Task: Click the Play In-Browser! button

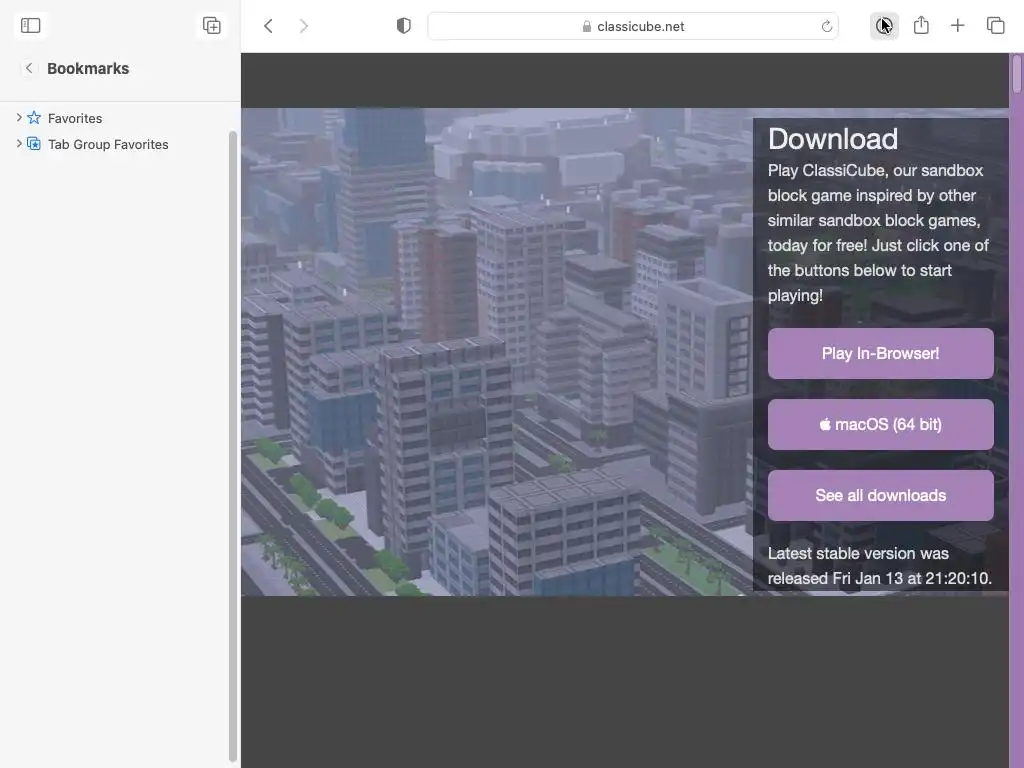Action: pos(880,353)
